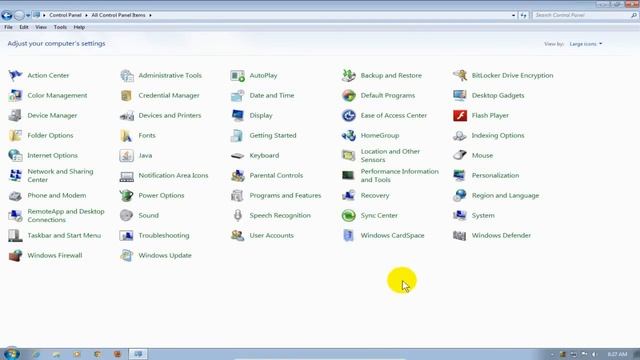This screenshot has width=640, height=360.
Task: Open the recent pages arrow beside Forward
Action: click(x=28, y=16)
